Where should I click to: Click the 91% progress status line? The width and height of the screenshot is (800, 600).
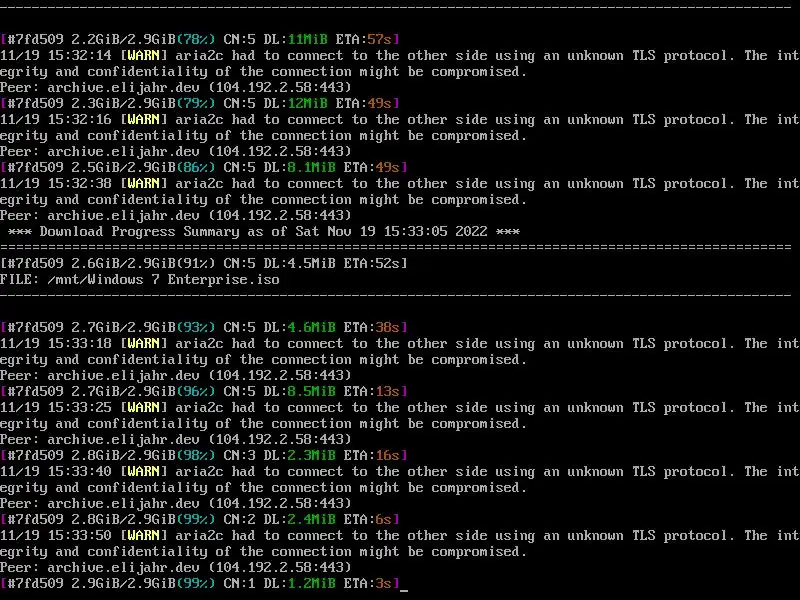pos(204,263)
